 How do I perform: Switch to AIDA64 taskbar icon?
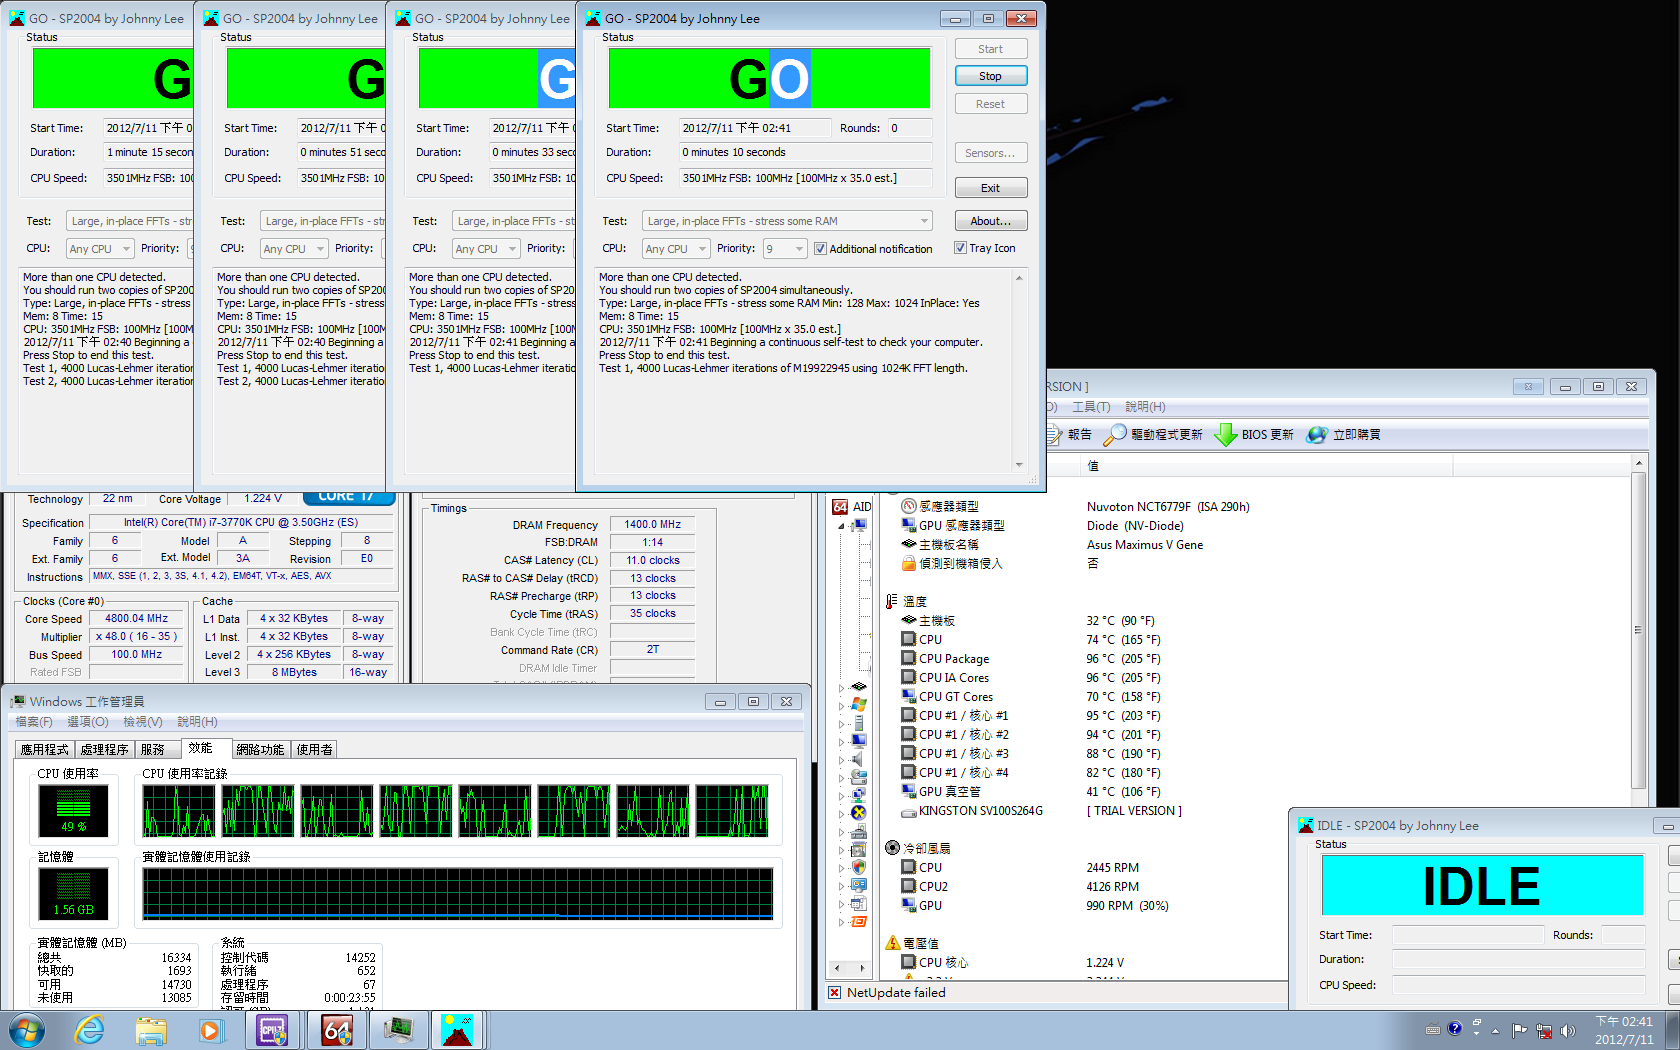coord(336,1029)
